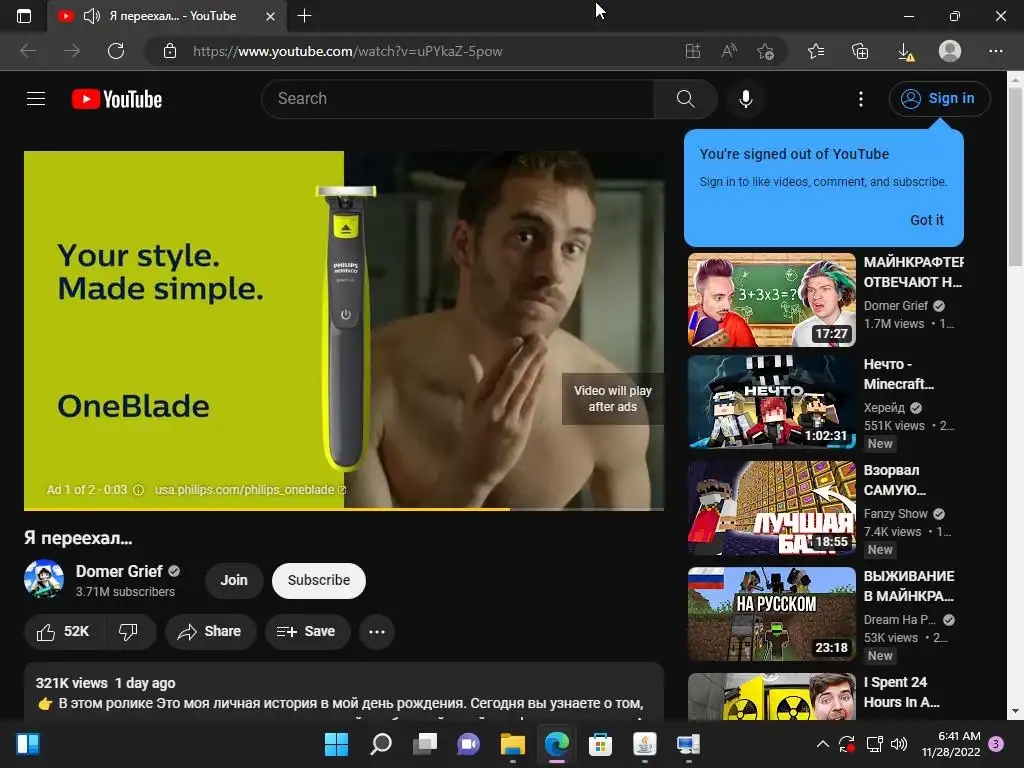The height and width of the screenshot is (768, 1024).
Task: Go to YouTube home via logo
Action: coord(117,99)
